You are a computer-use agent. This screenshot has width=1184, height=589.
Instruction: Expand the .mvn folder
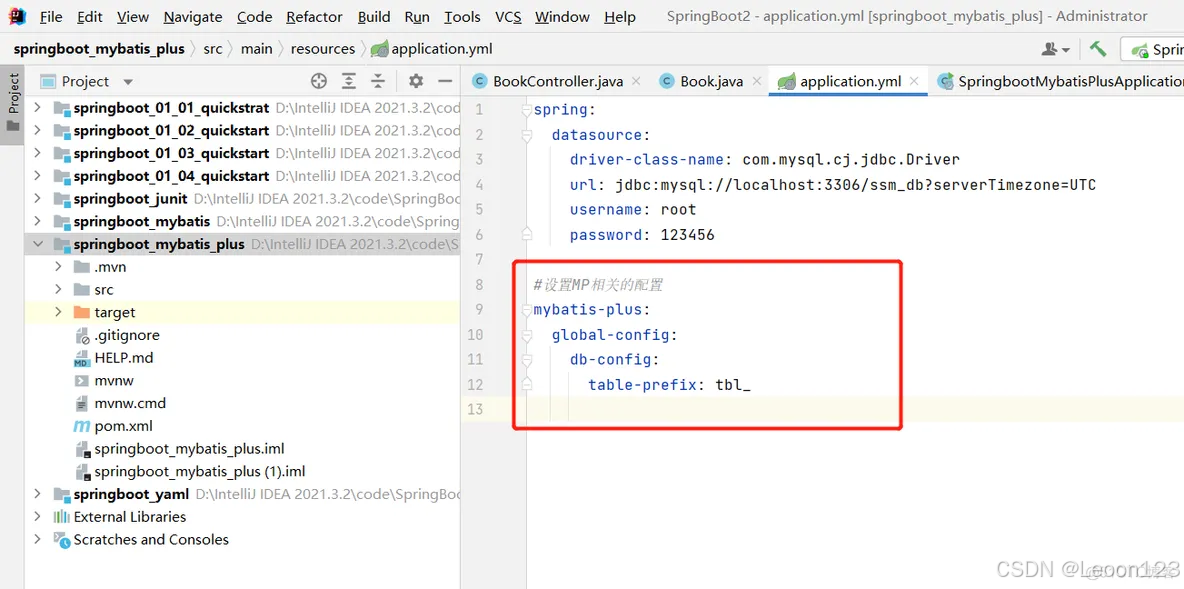(x=58, y=267)
